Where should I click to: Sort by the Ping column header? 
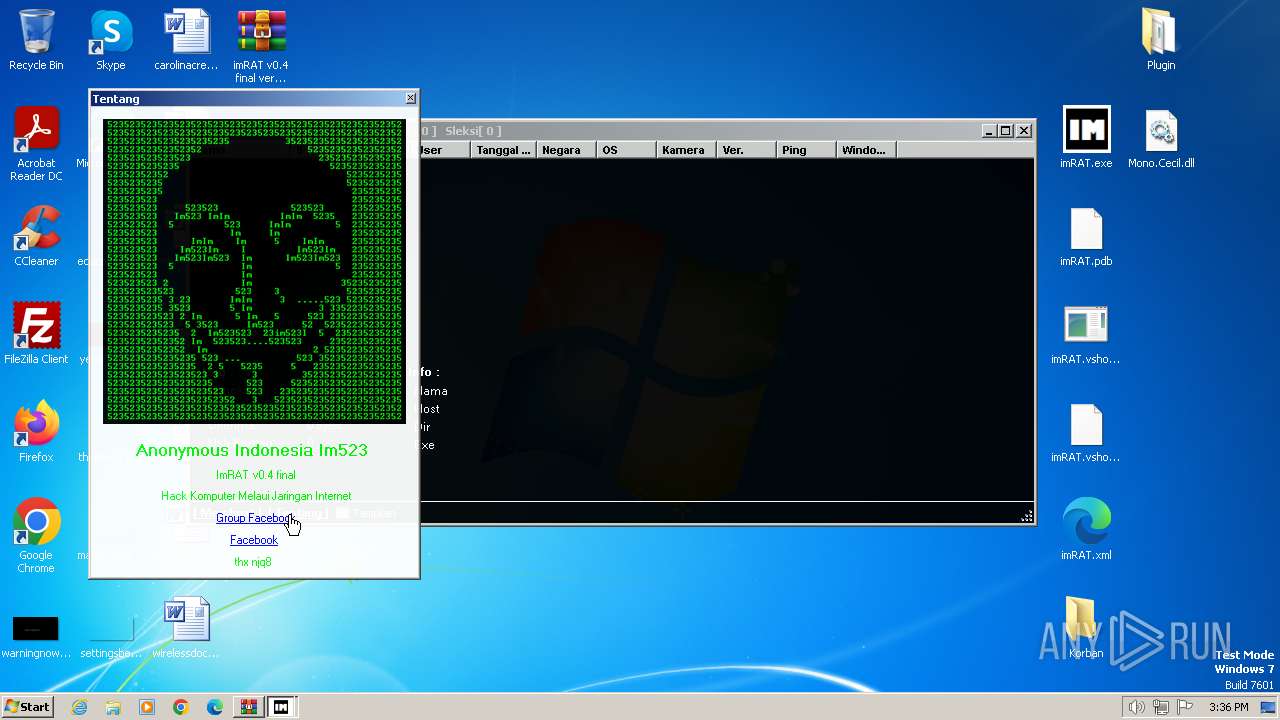click(x=806, y=150)
